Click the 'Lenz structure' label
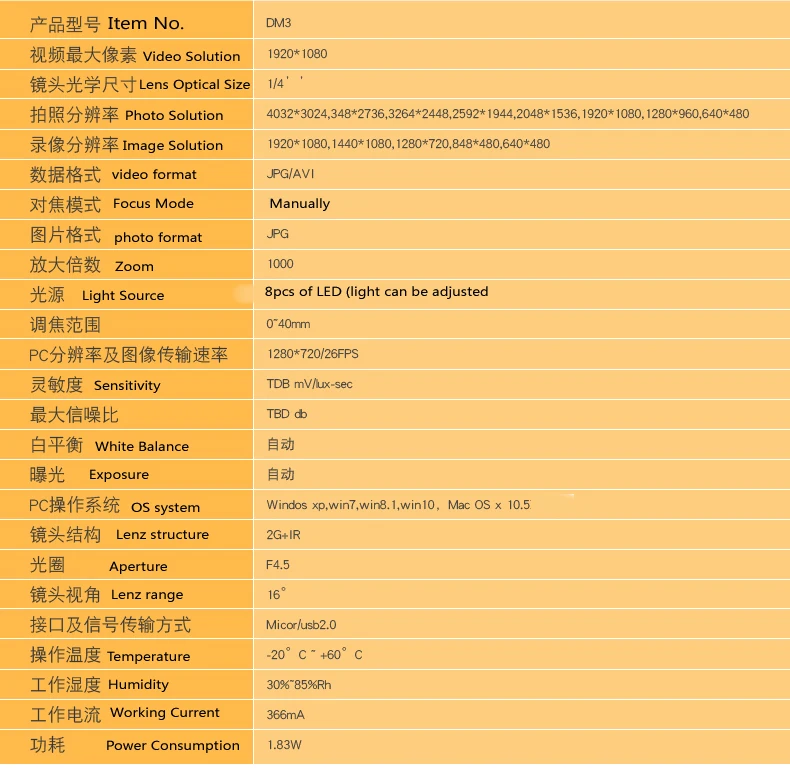 pos(162,535)
